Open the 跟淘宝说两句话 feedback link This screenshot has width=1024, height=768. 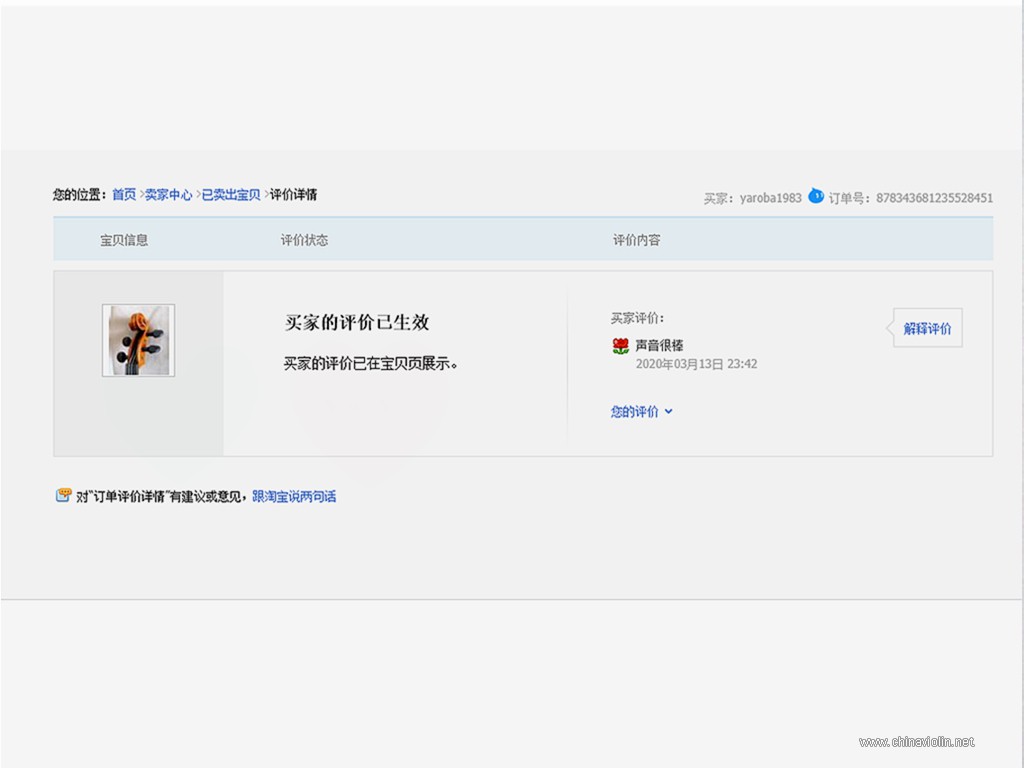[294, 496]
